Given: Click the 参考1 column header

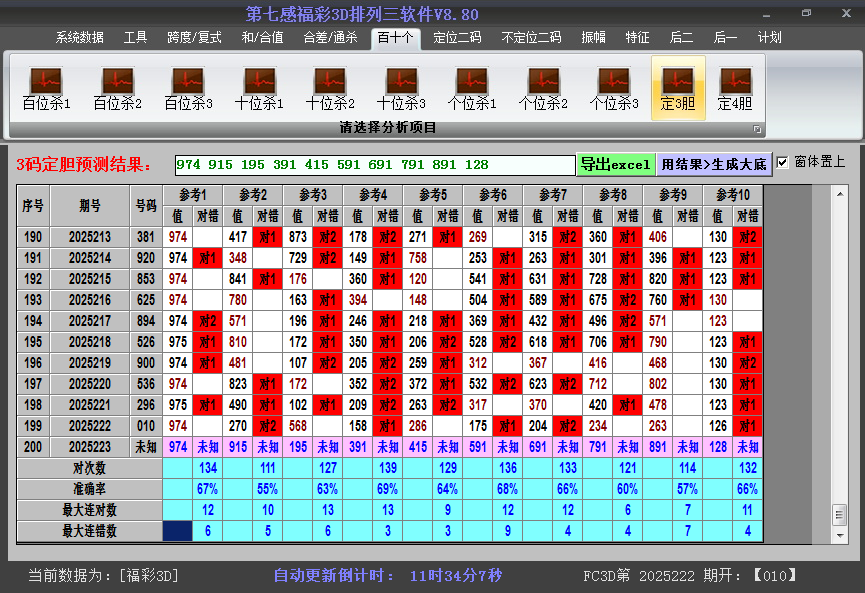Looking at the screenshot, I should pyautogui.click(x=193, y=194).
